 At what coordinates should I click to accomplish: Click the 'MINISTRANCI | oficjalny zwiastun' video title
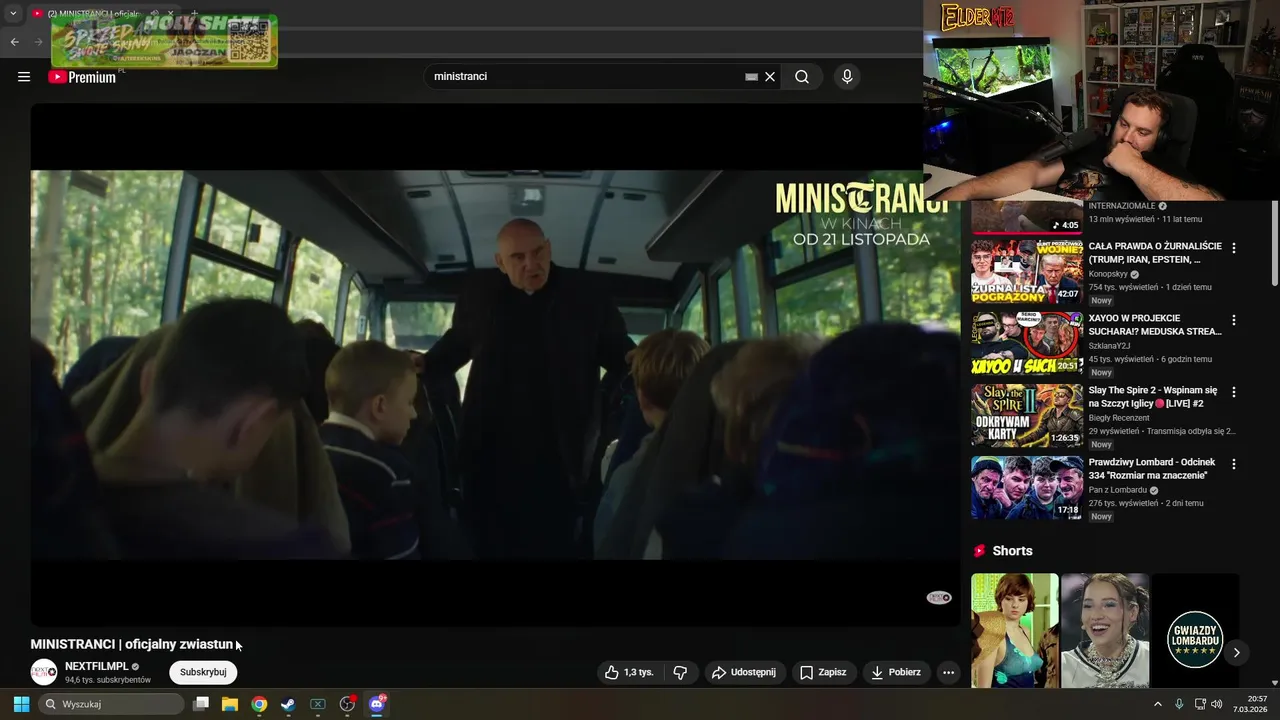pyautogui.click(x=132, y=644)
